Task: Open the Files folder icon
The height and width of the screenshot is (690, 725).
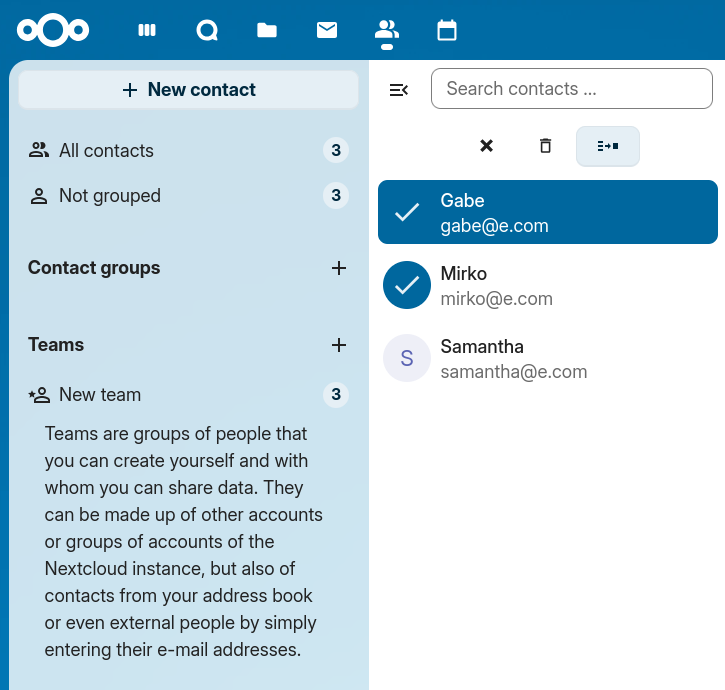Action: pyautogui.click(x=267, y=30)
